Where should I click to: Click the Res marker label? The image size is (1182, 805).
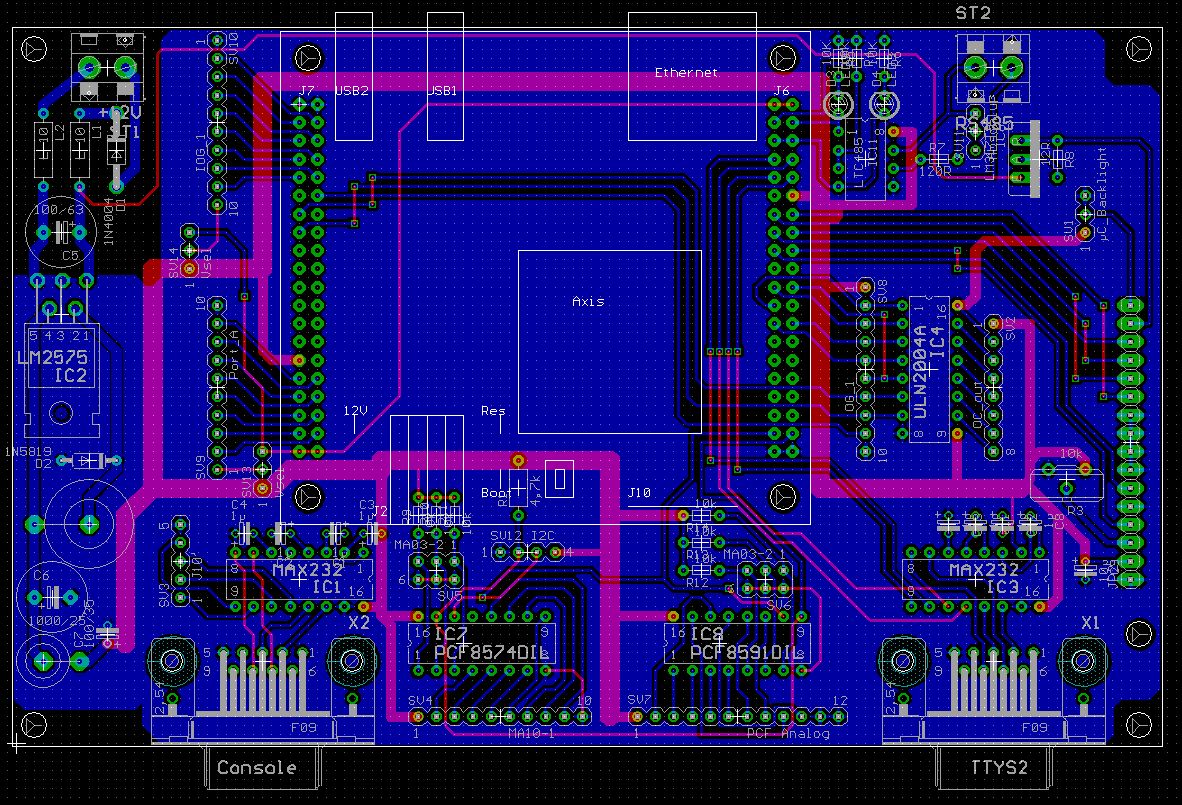tap(493, 411)
